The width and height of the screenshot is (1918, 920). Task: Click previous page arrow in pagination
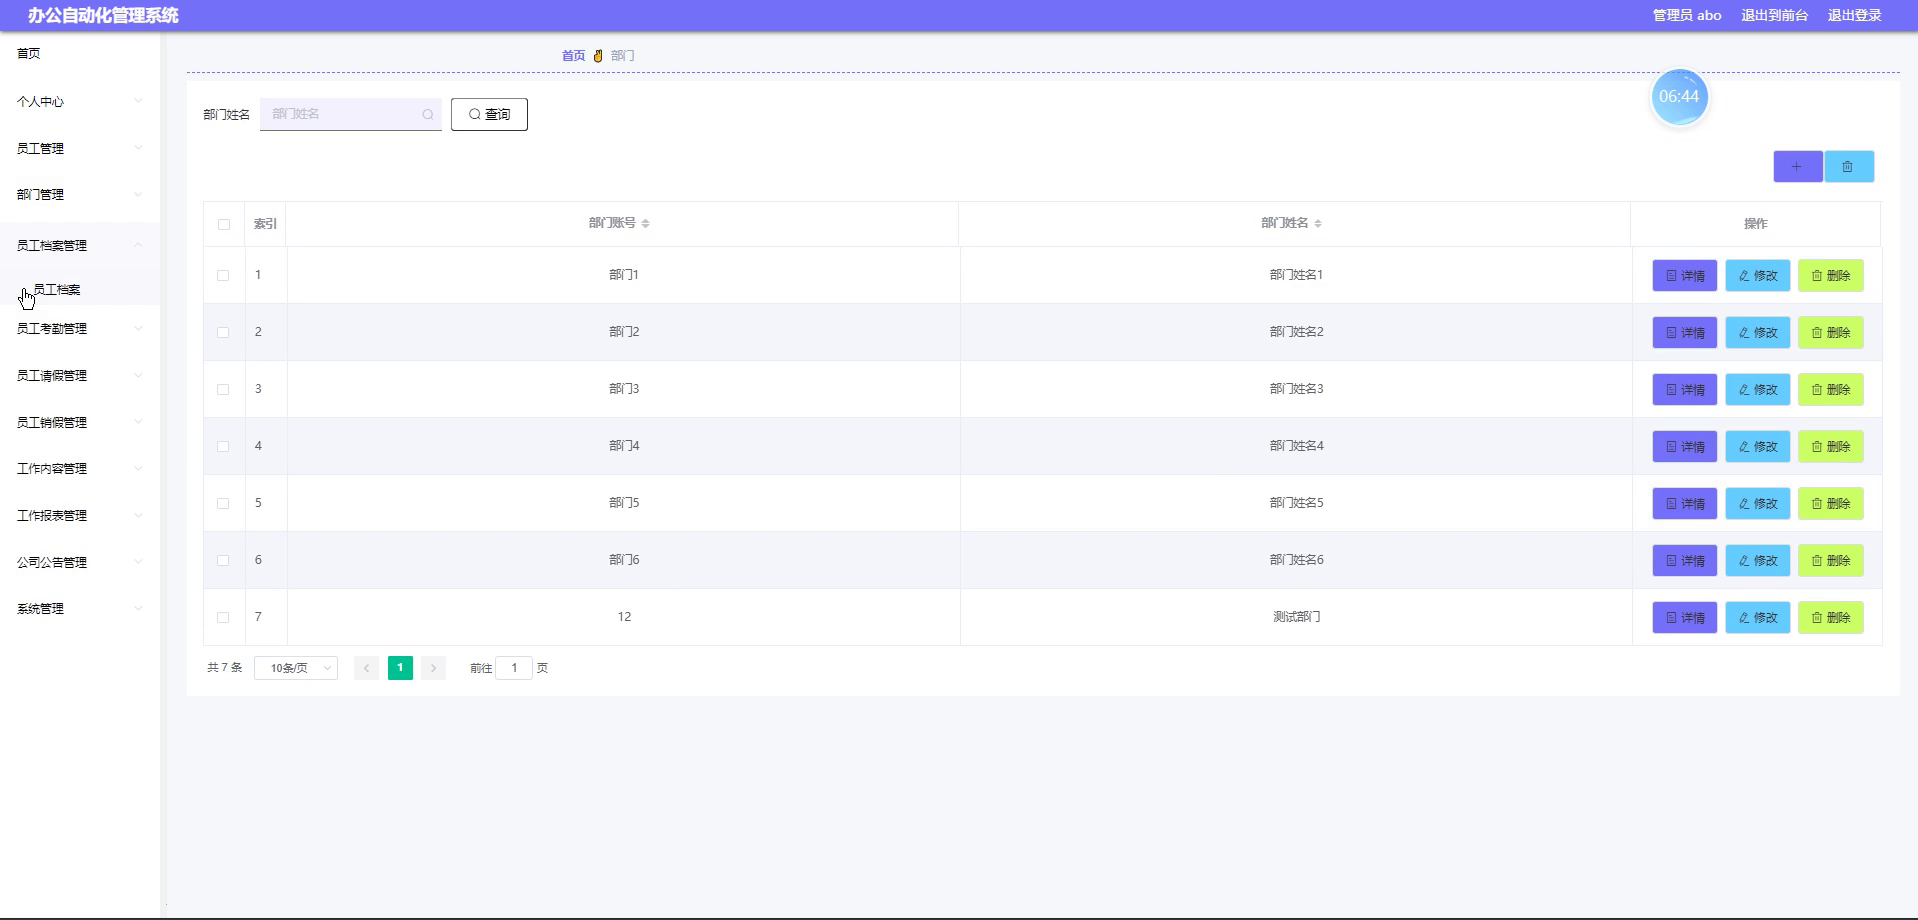tap(366, 668)
